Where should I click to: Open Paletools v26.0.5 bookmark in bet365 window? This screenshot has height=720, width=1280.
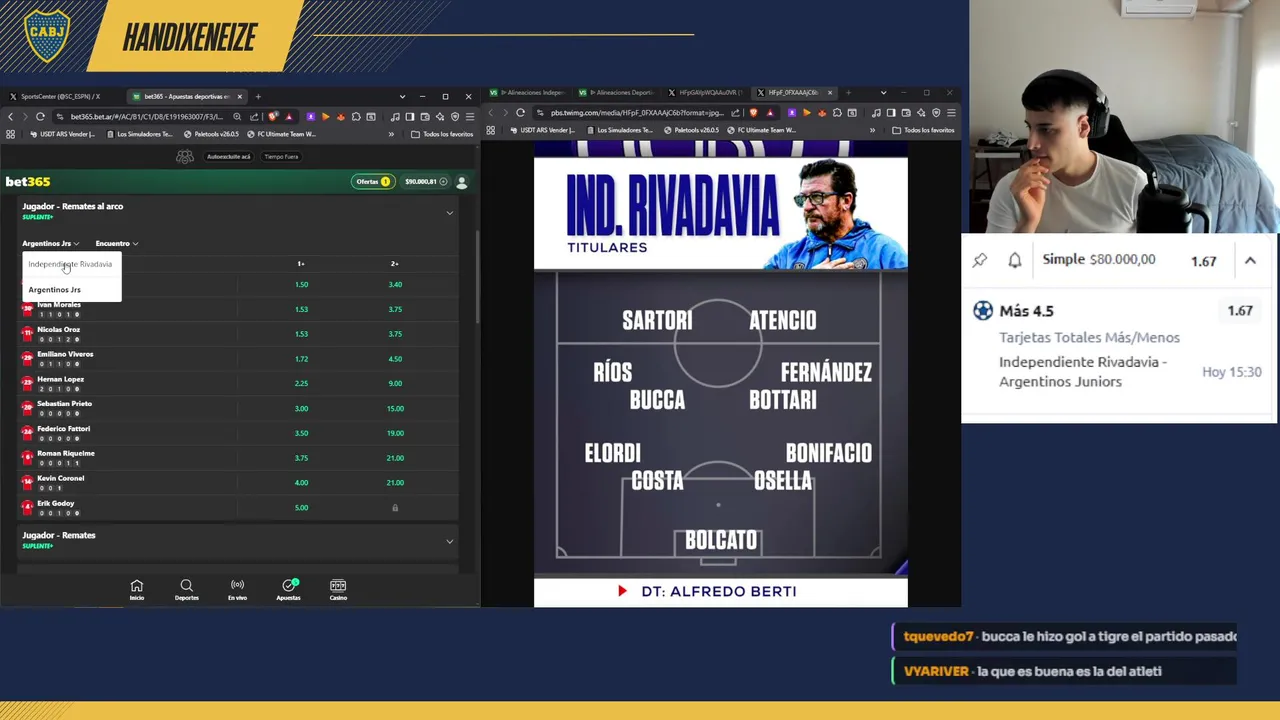pos(211,134)
